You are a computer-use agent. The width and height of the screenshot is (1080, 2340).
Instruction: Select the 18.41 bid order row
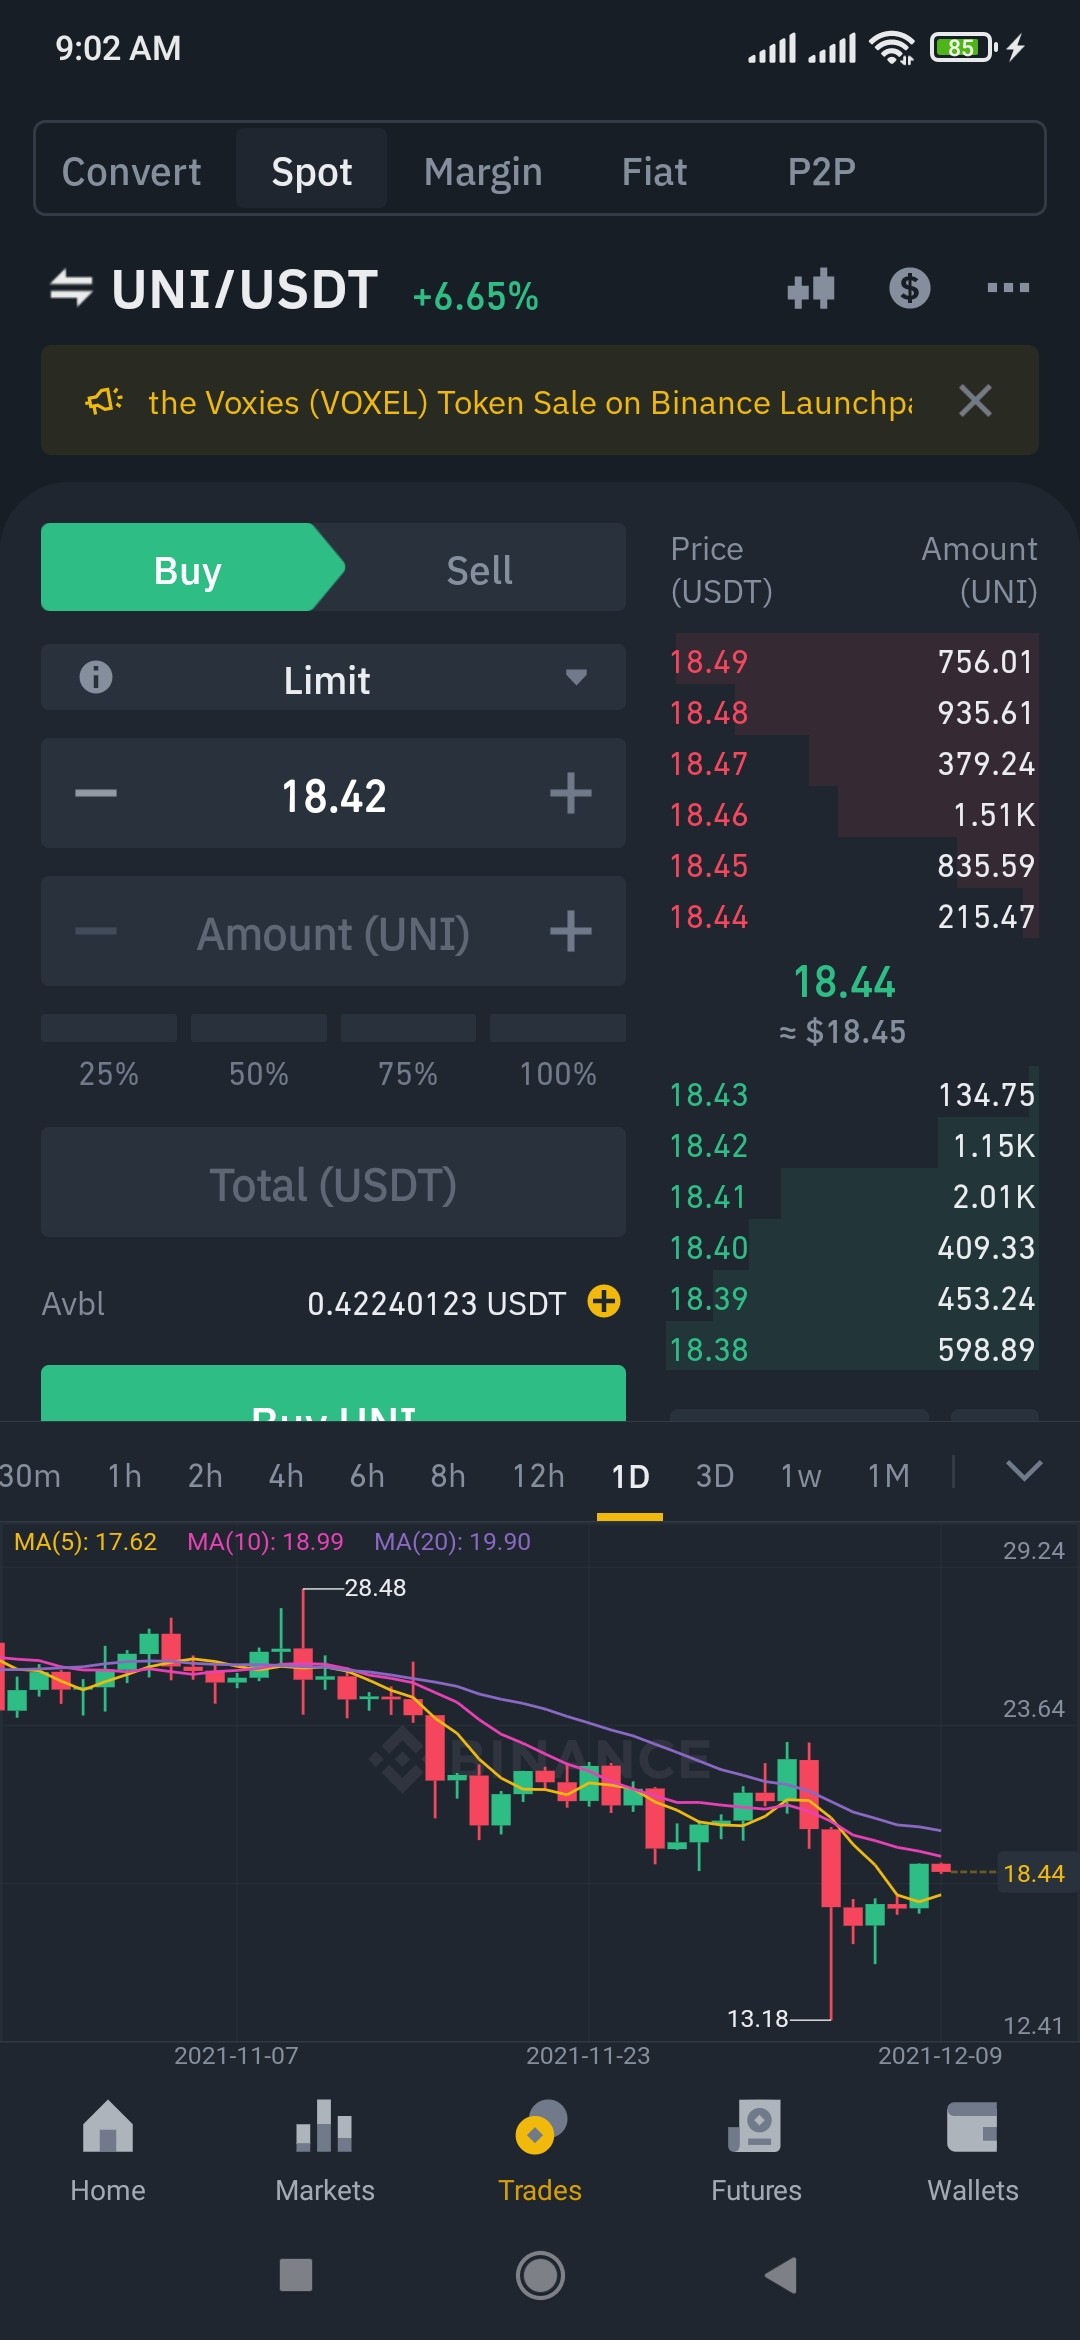click(852, 1196)
